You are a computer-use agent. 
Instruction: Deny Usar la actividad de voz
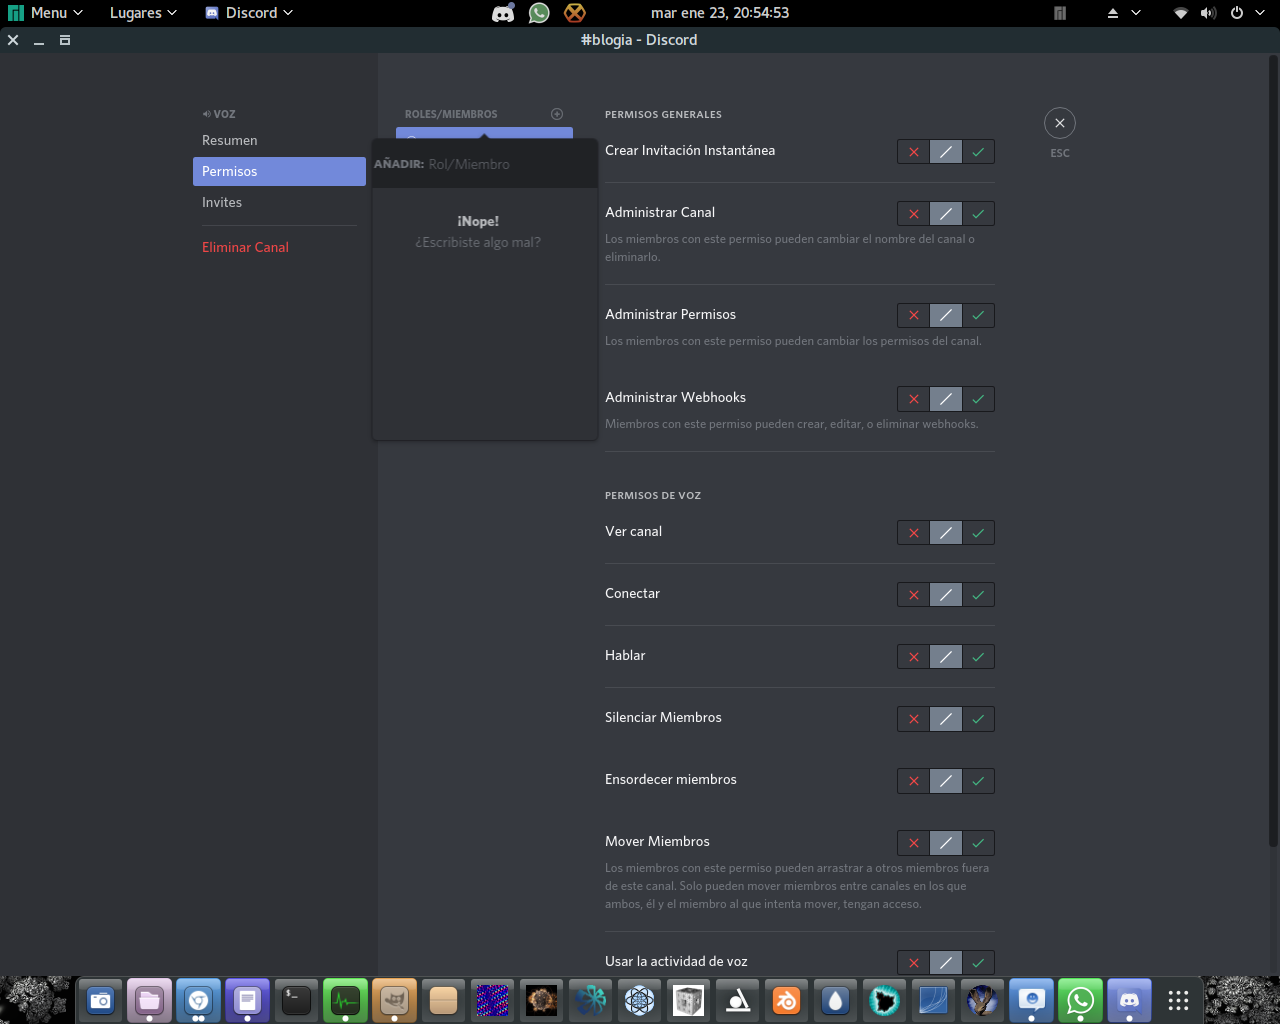[x=913, y=963]
